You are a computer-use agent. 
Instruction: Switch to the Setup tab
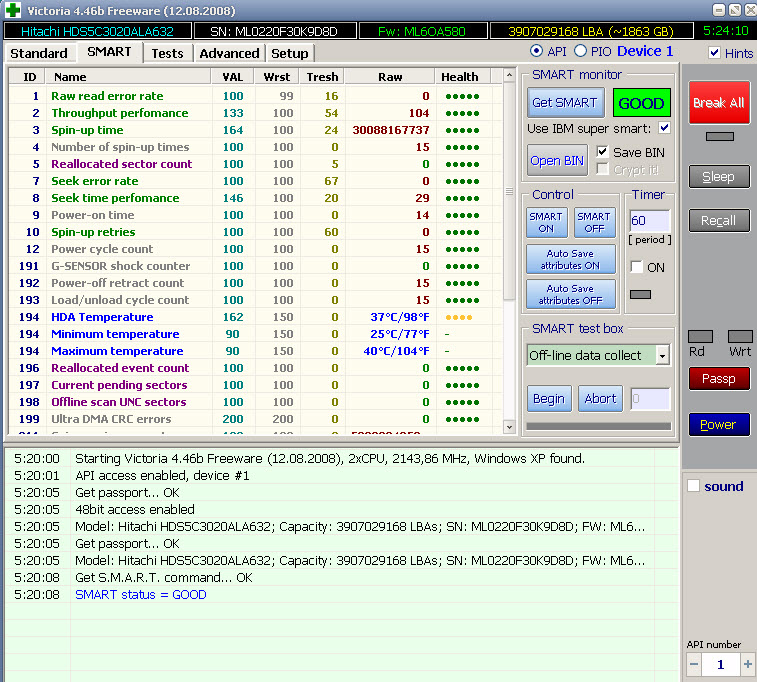tap(290, 53)
